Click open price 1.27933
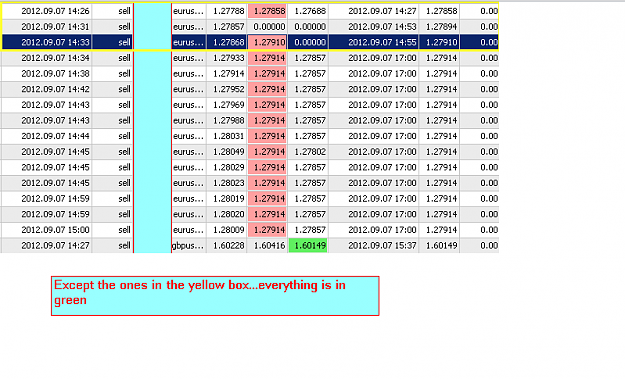 tap(228, 58)
